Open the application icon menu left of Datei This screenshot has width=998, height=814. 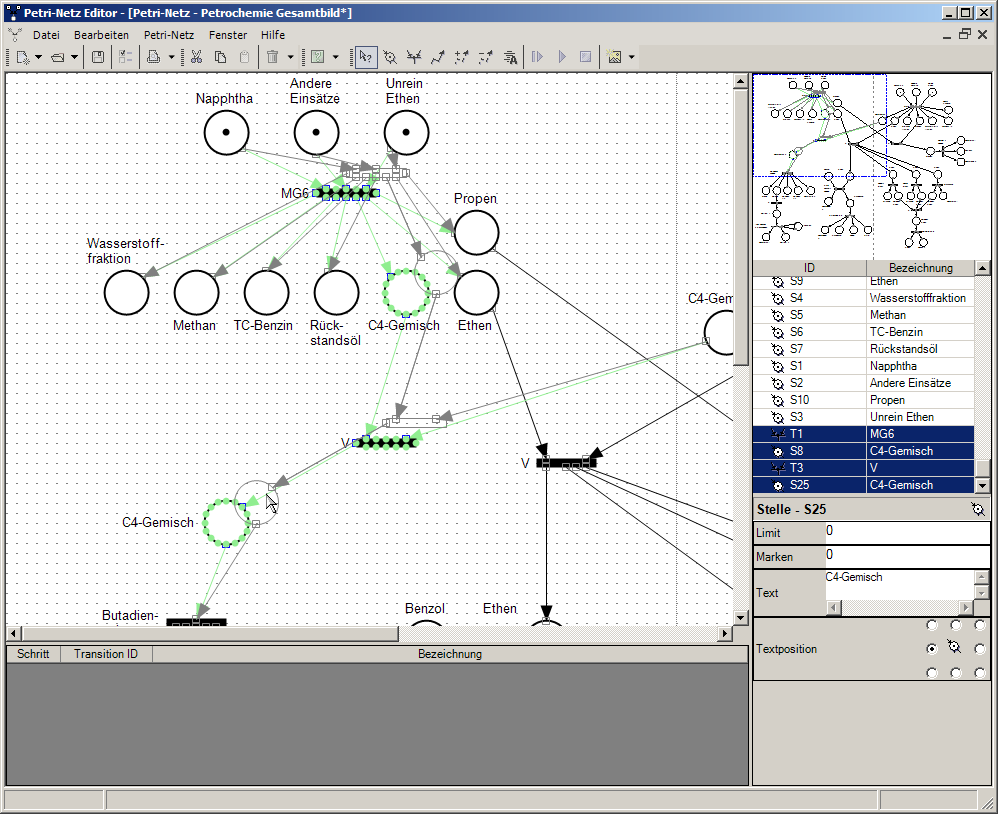[15, 35]
